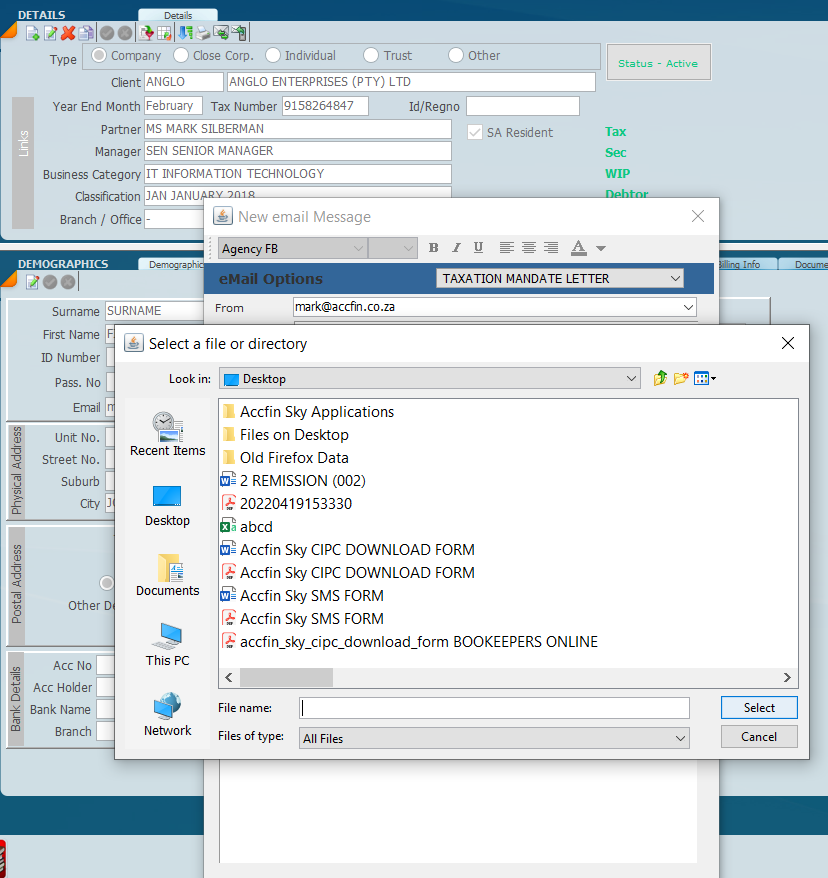Click the red X delete icon in Details toolbar
The height and width of the screenshot is (878, 828).
point(68,33)
